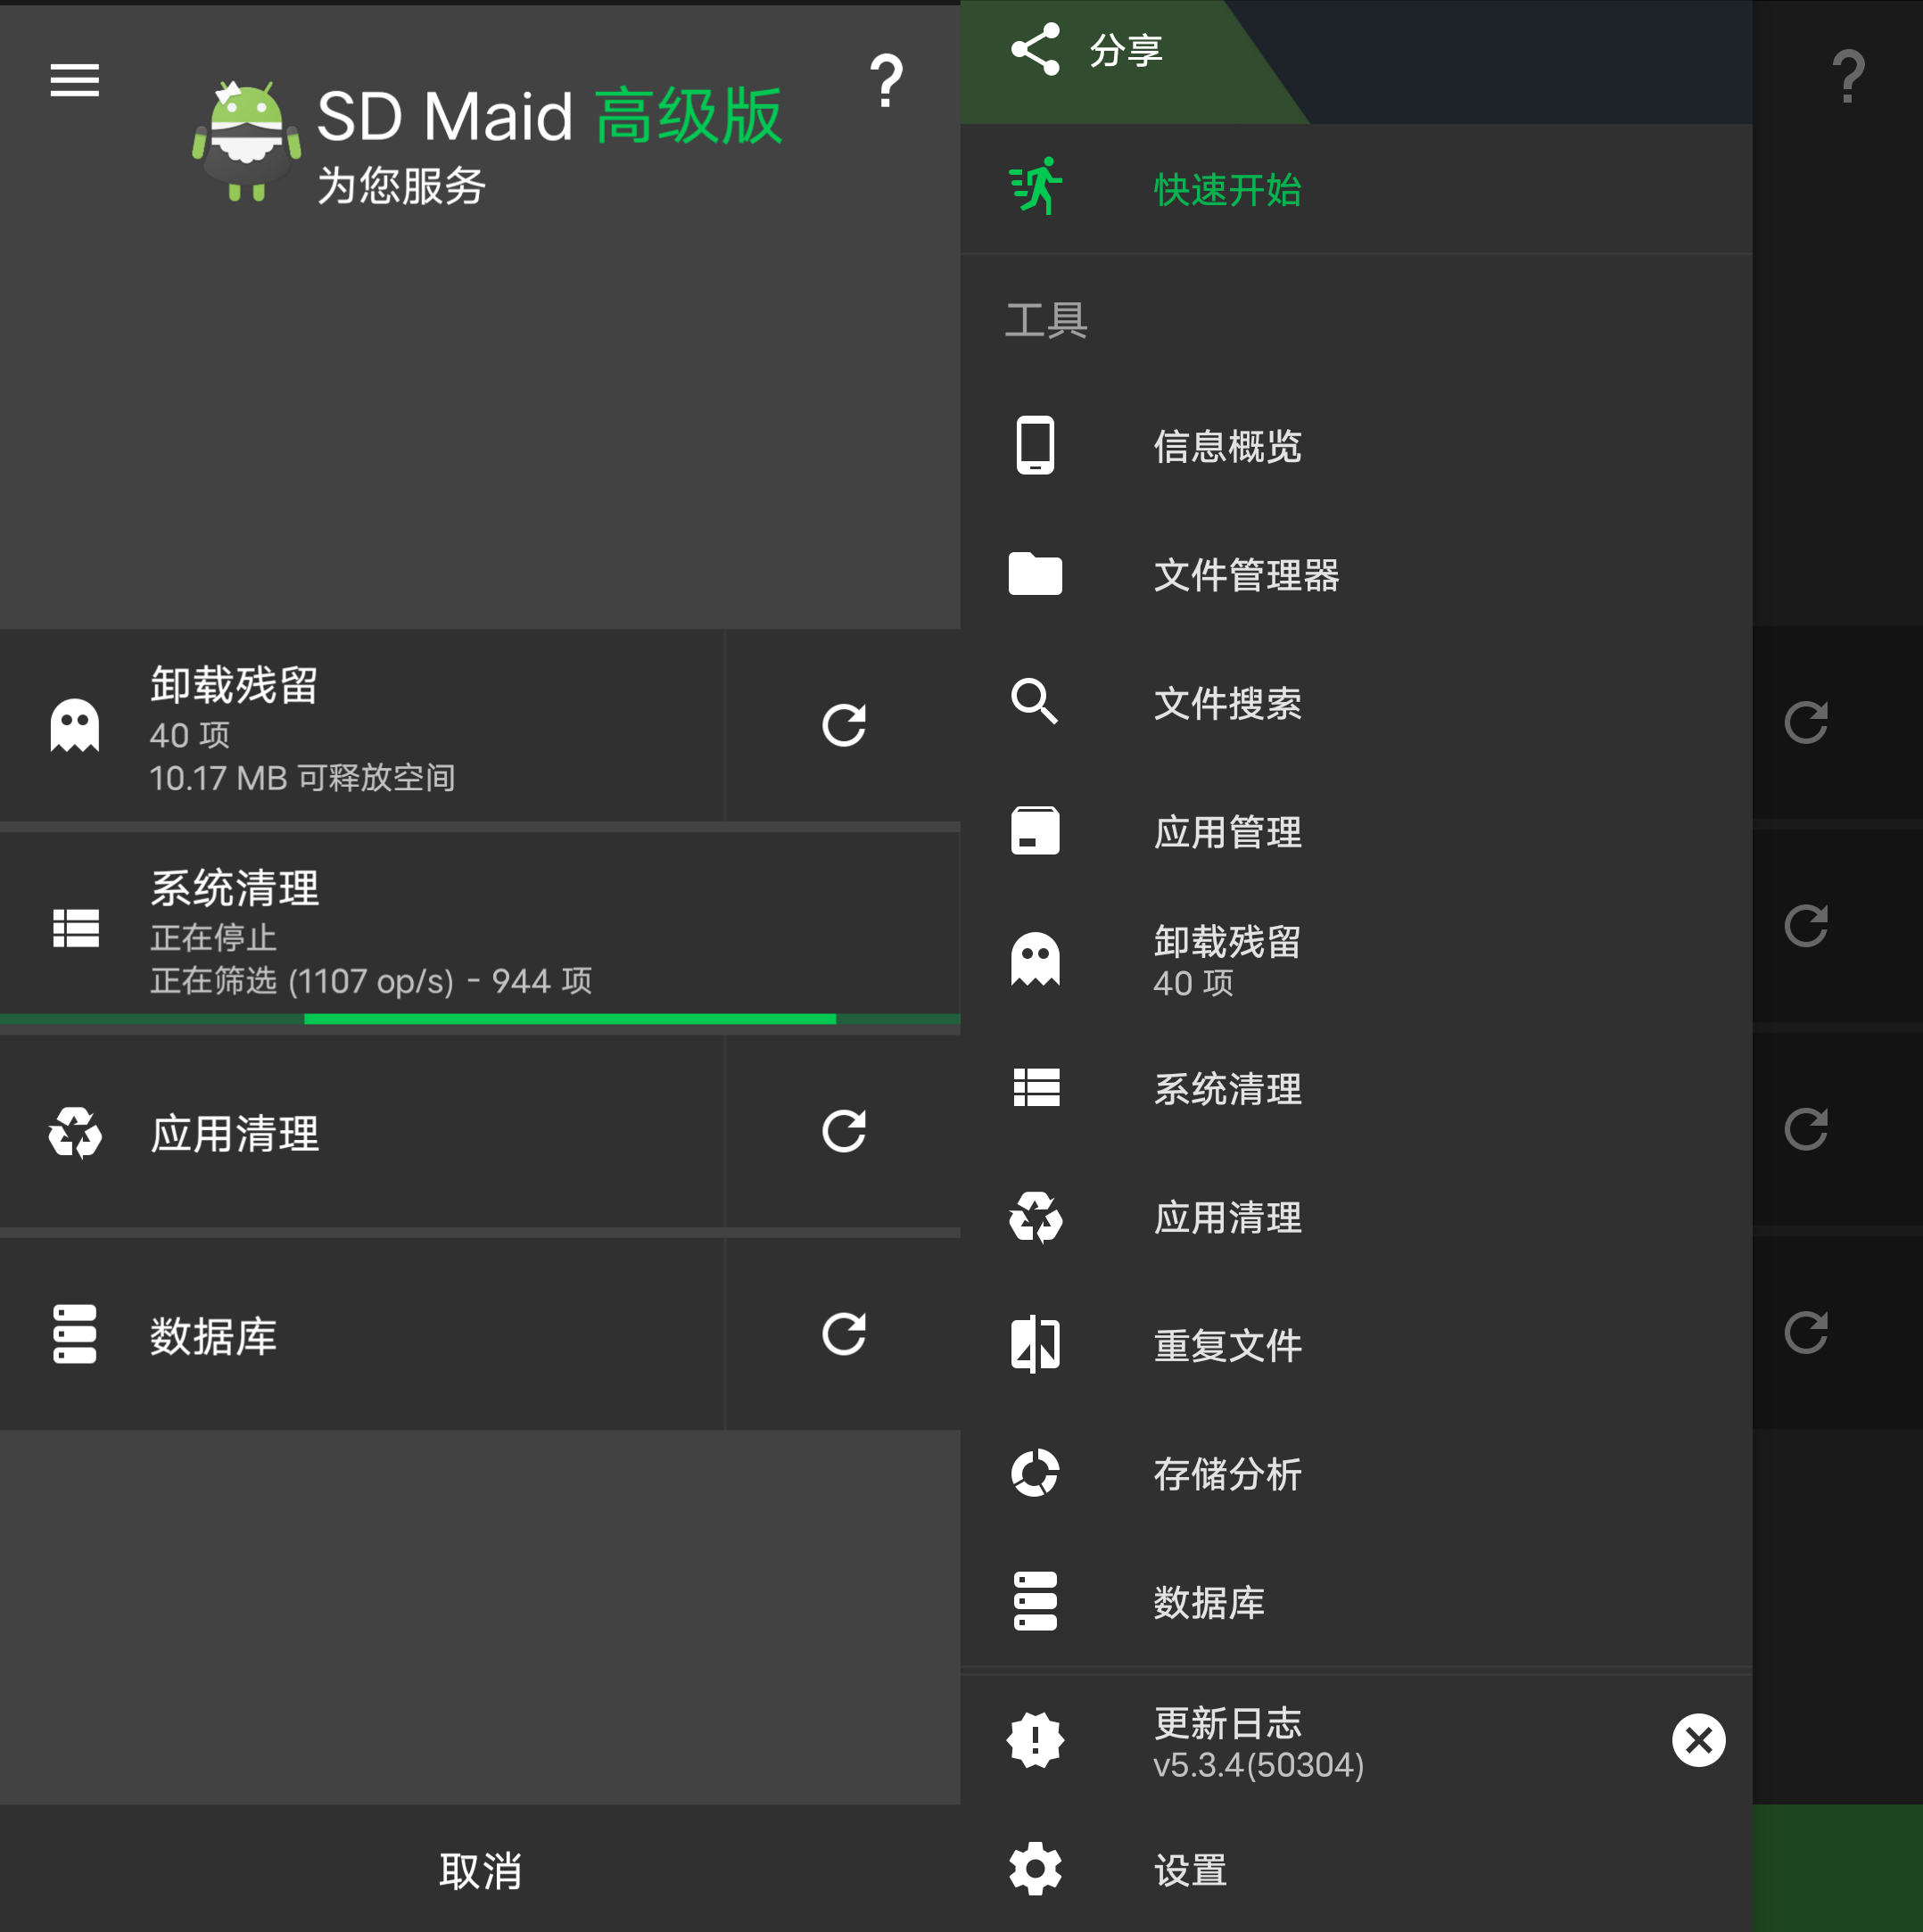Screen dimensions: 1923x1932
Task: Open 设置 menu entry
Action: click(x=1355, y=1869)
